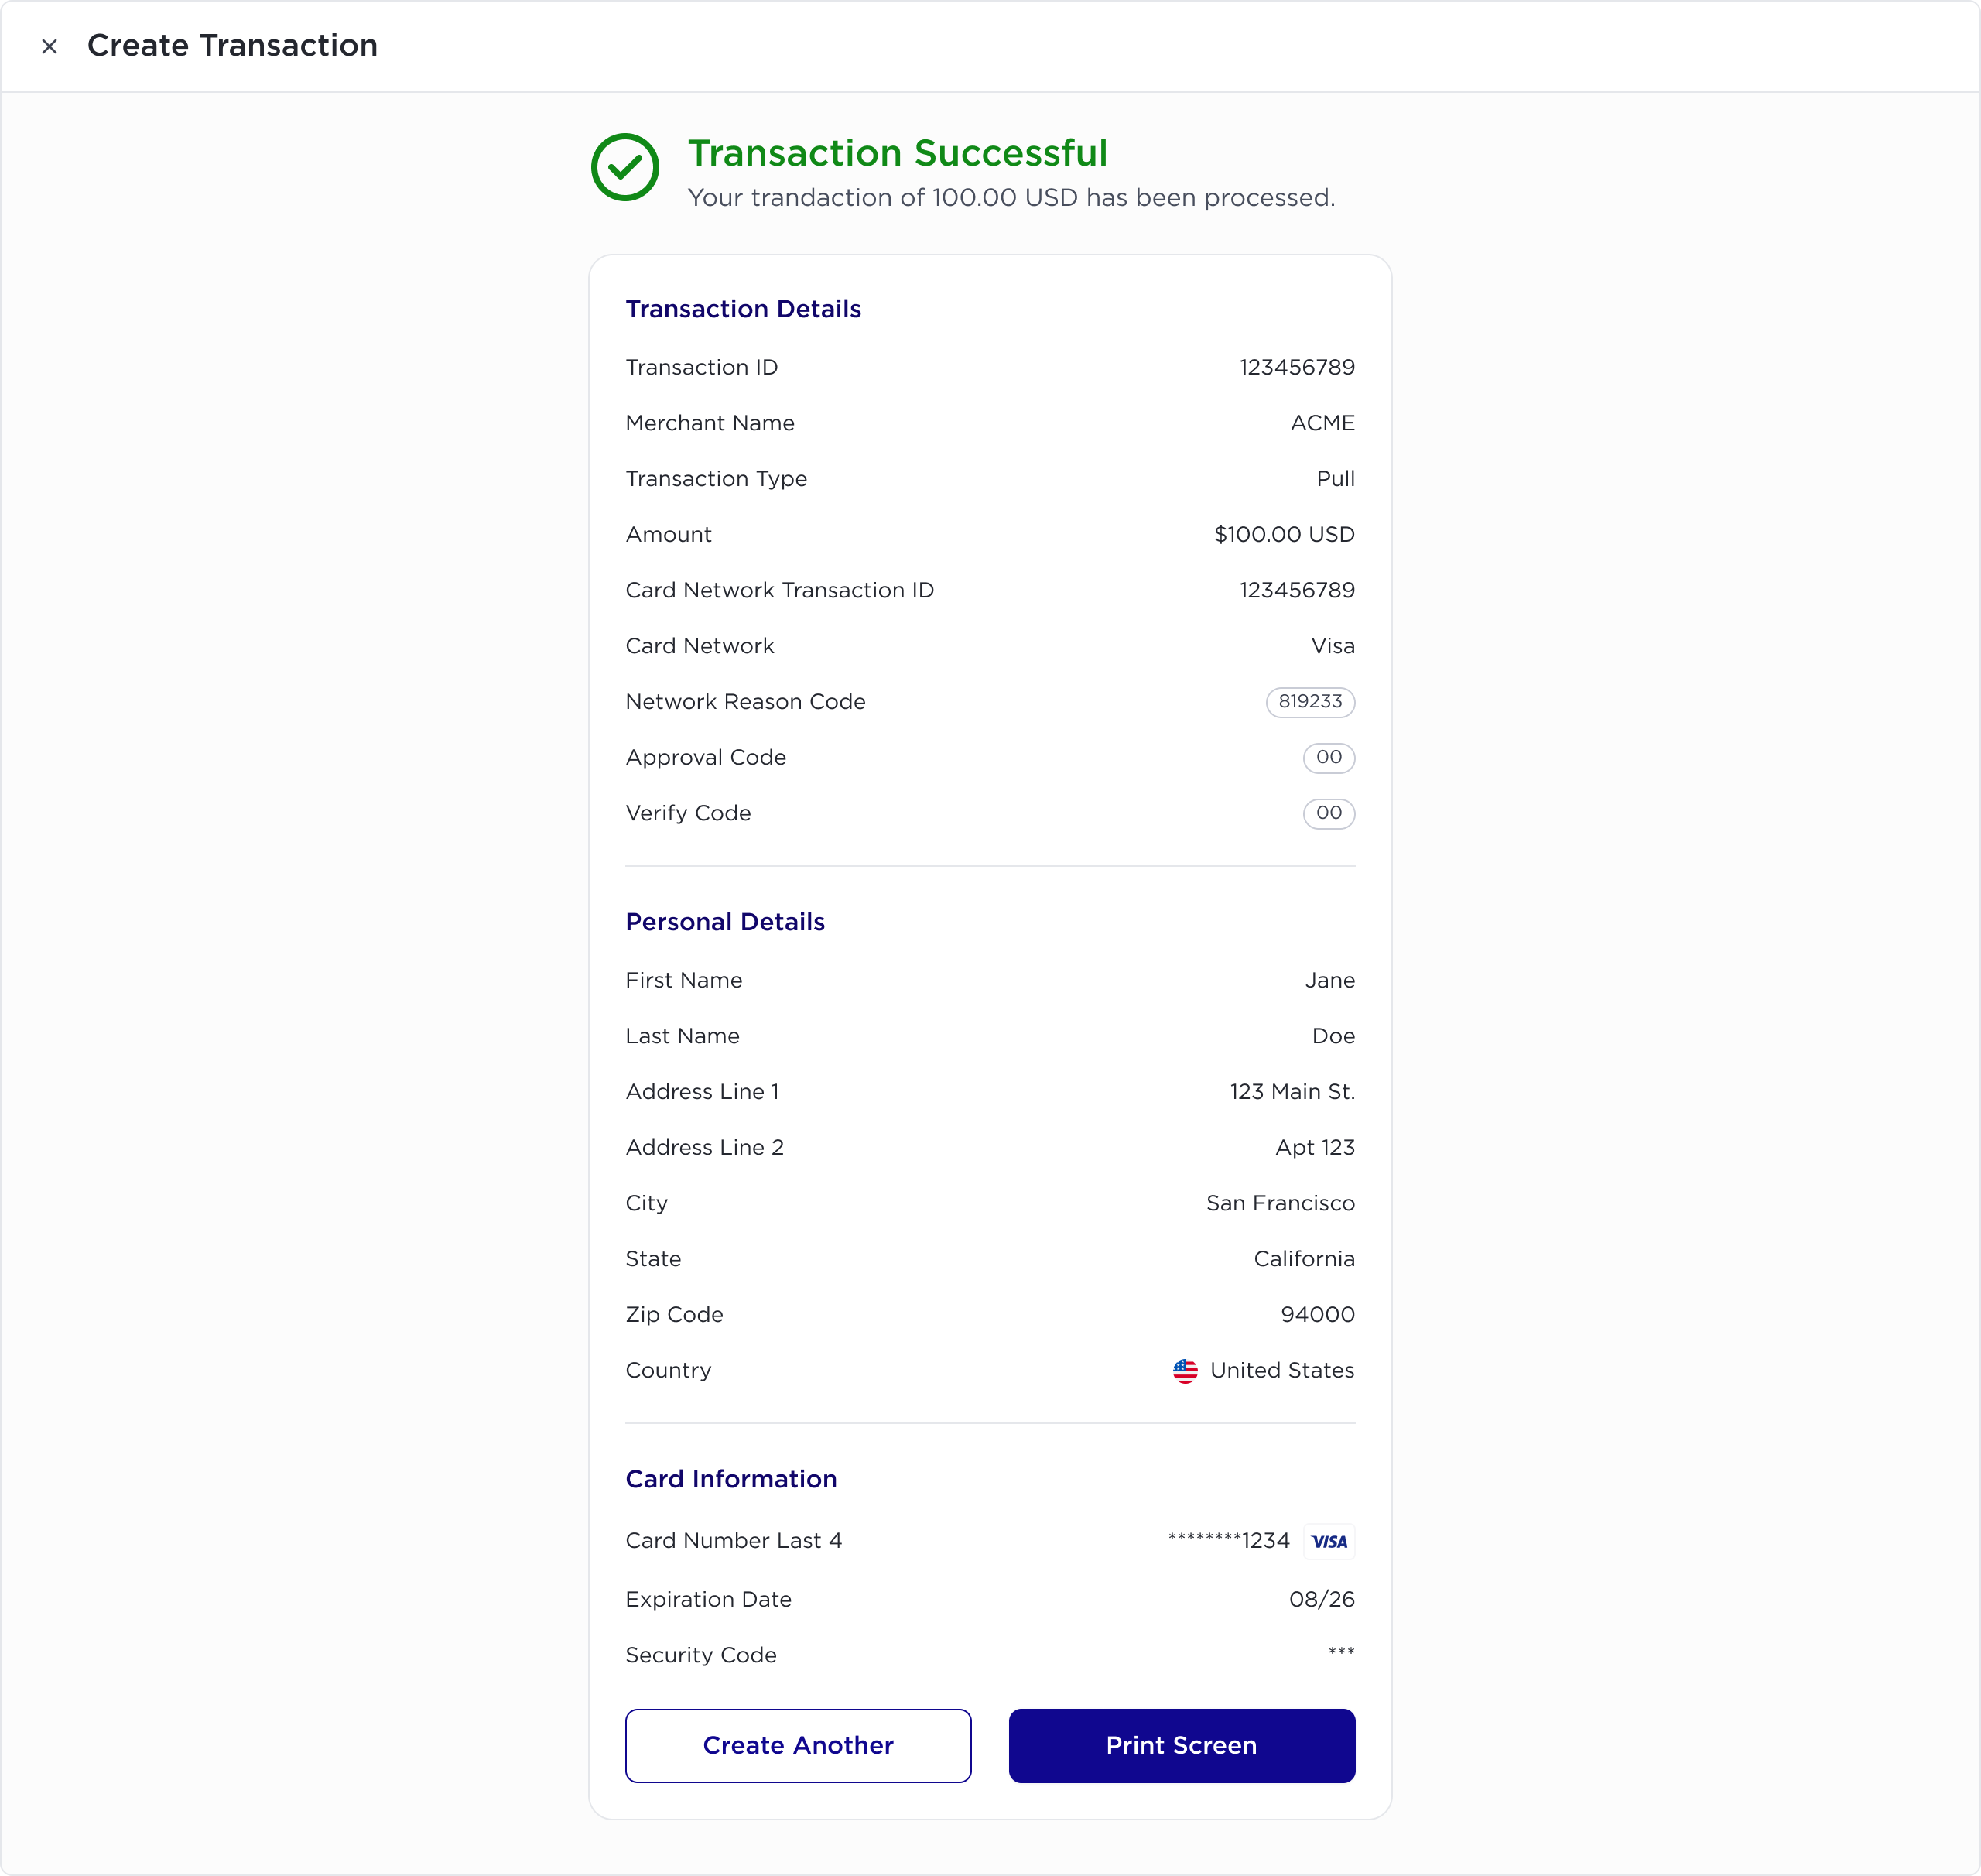Select the Card Network Transaction ID value

(1297, 590)
